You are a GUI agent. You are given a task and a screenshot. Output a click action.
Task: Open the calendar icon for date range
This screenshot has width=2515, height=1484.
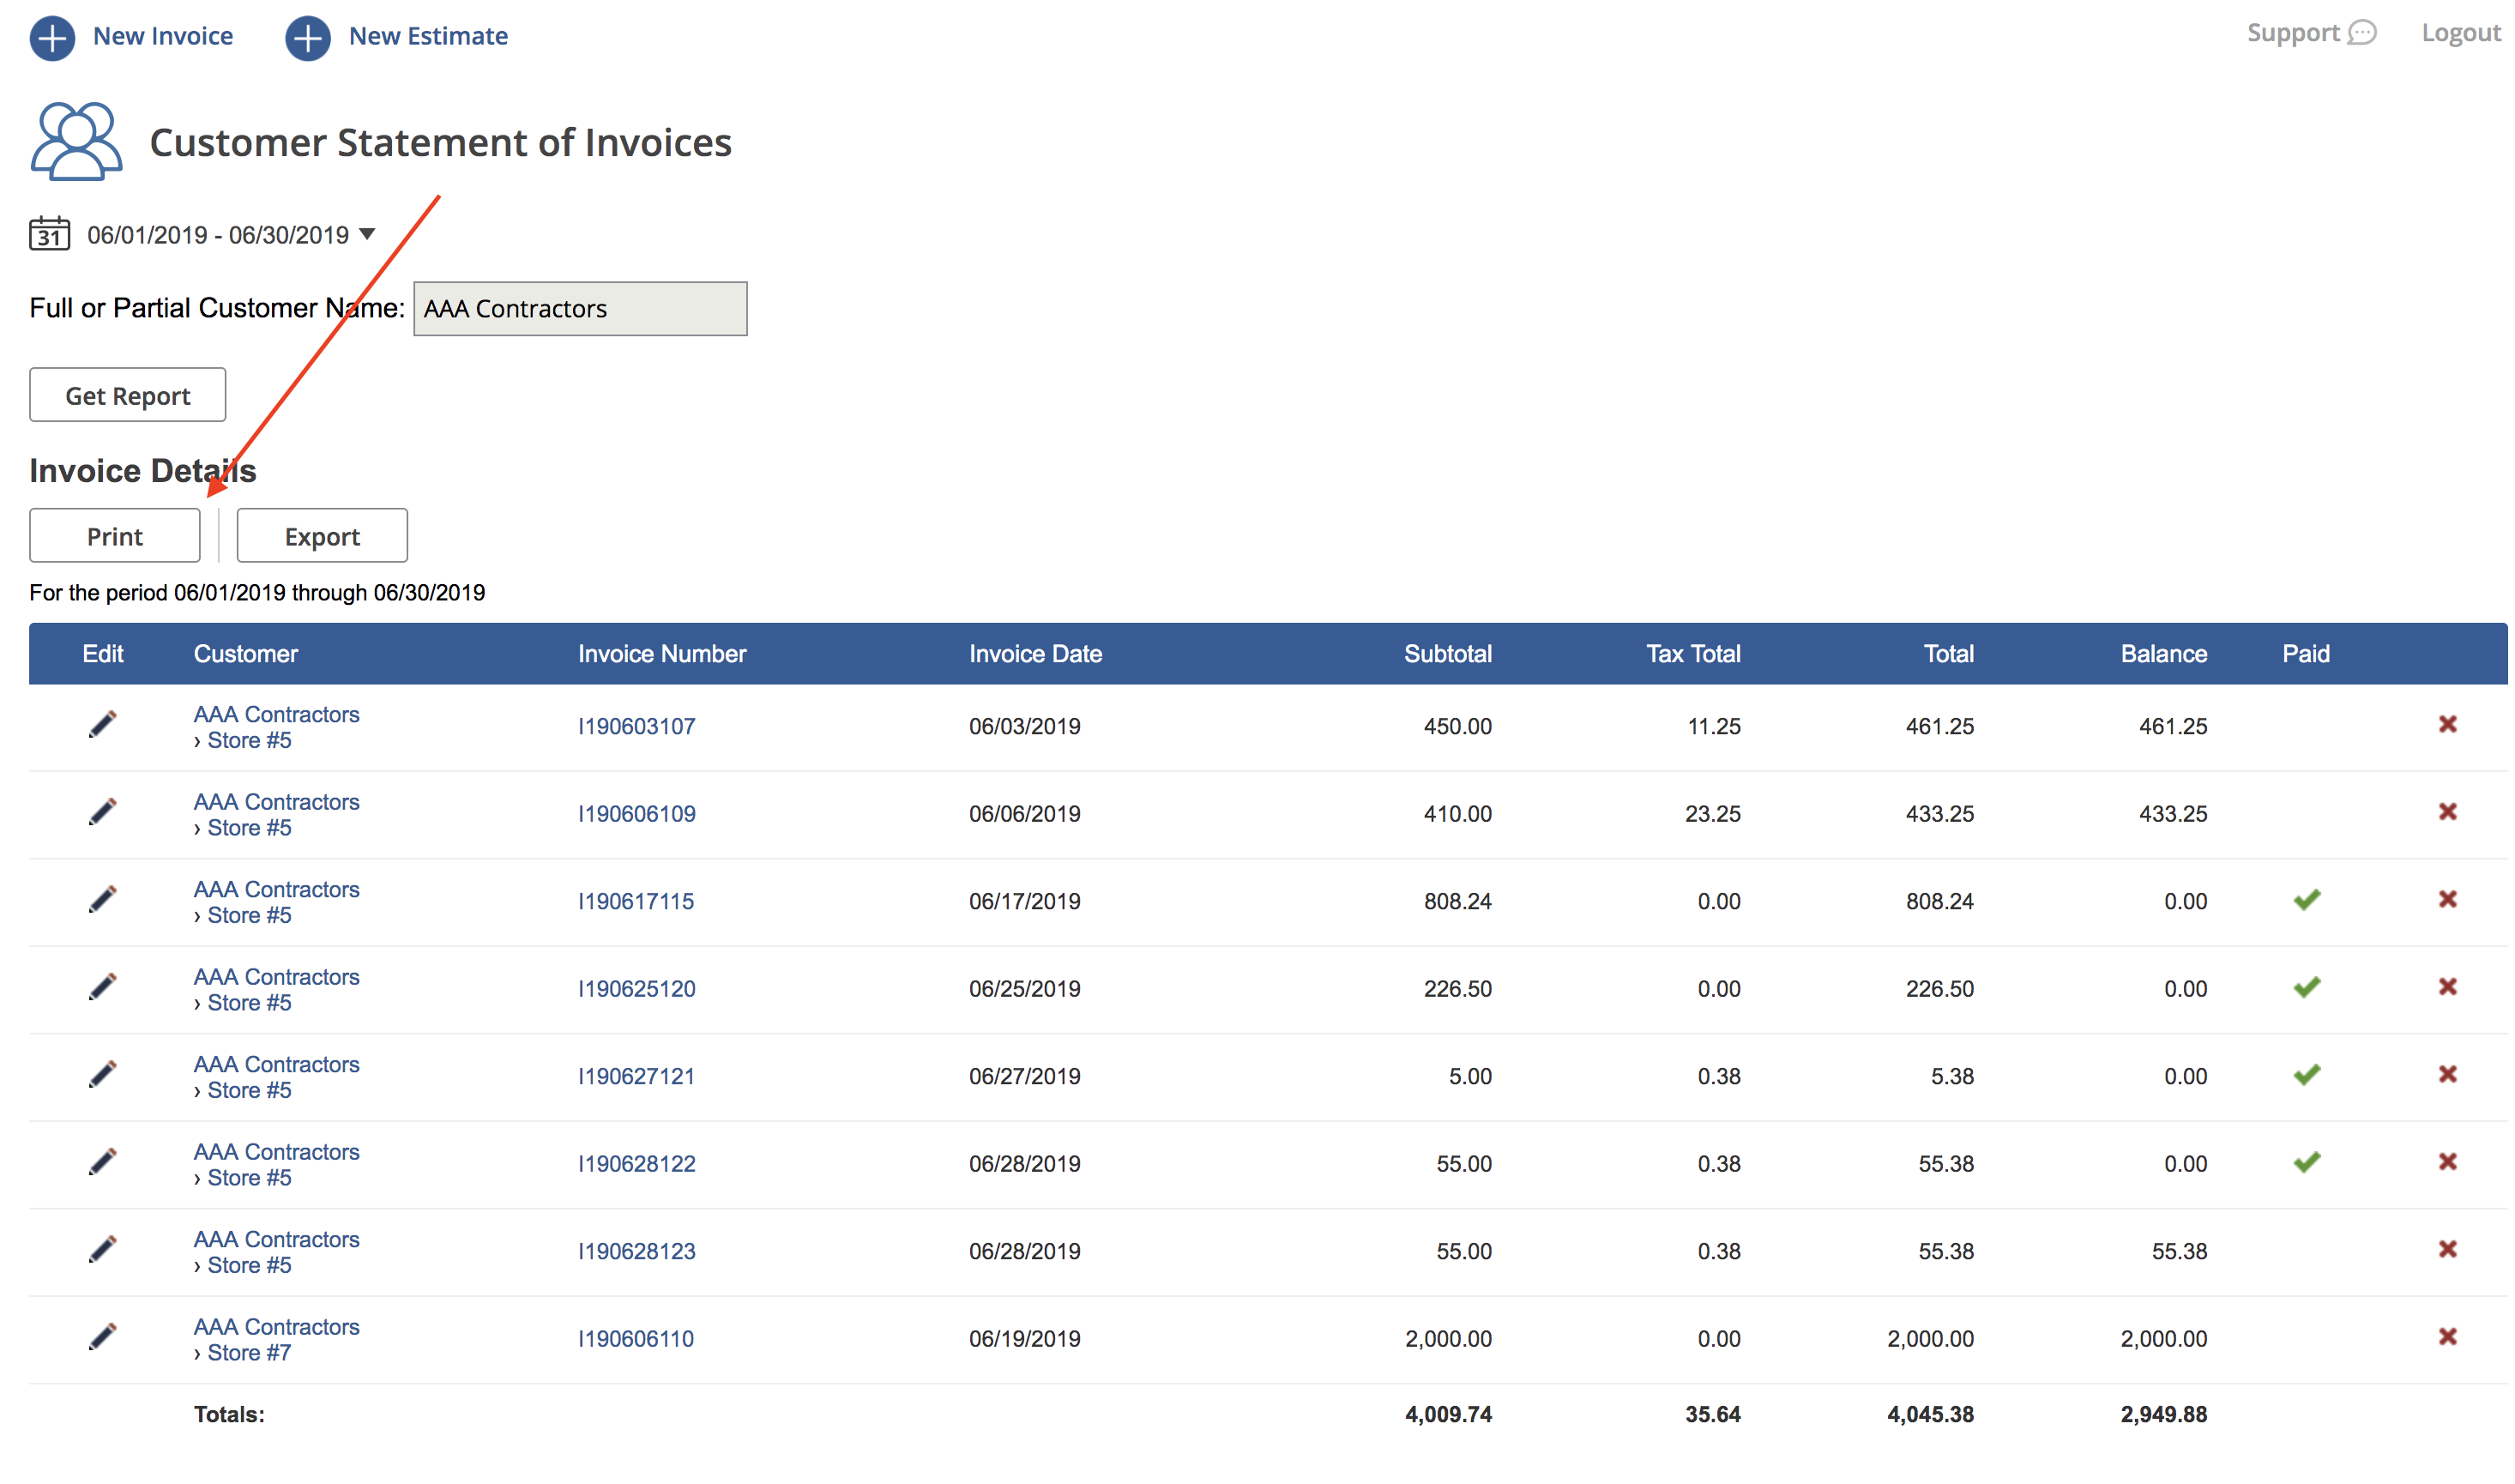49,233
